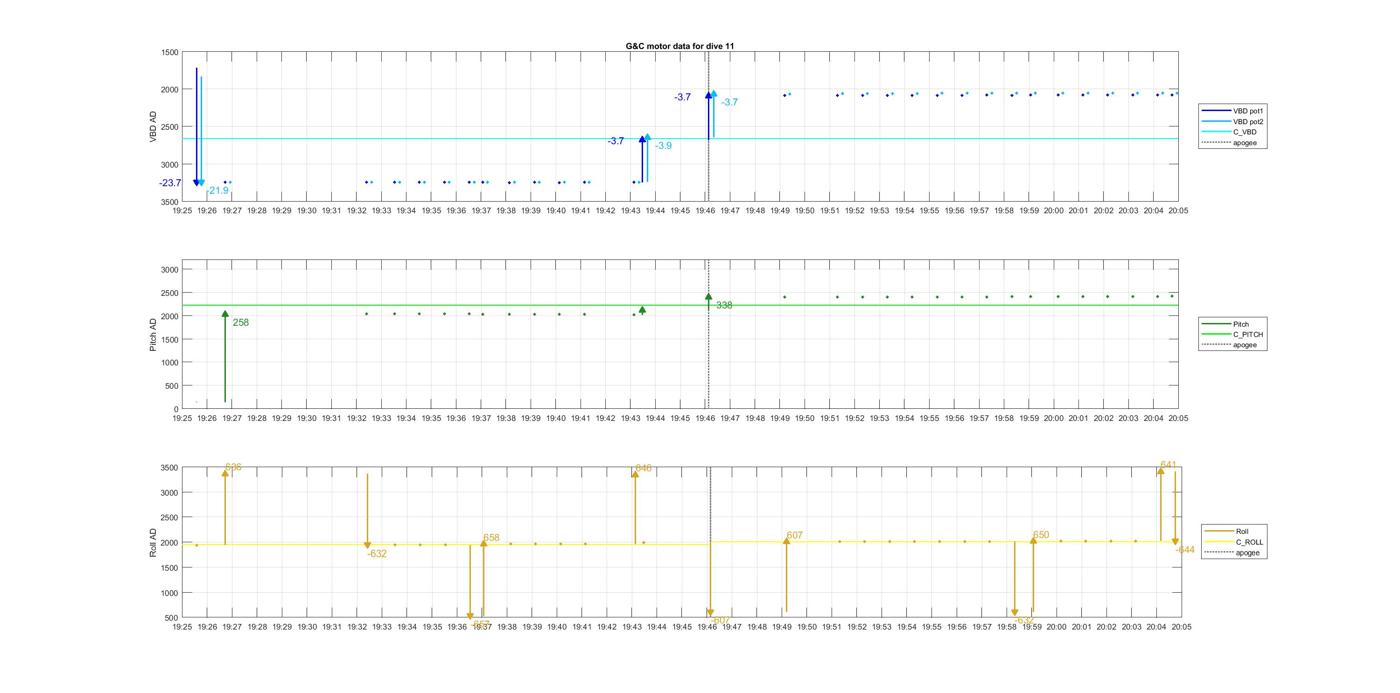Click the '3500' y-tick on VBD axis

click(x=169, y=202)
